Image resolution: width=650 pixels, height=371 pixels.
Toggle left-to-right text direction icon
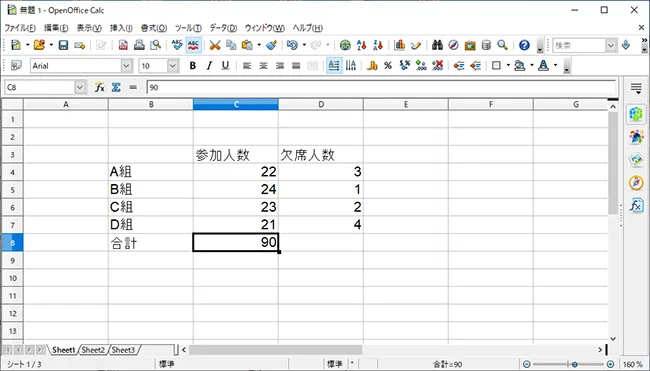334,65
